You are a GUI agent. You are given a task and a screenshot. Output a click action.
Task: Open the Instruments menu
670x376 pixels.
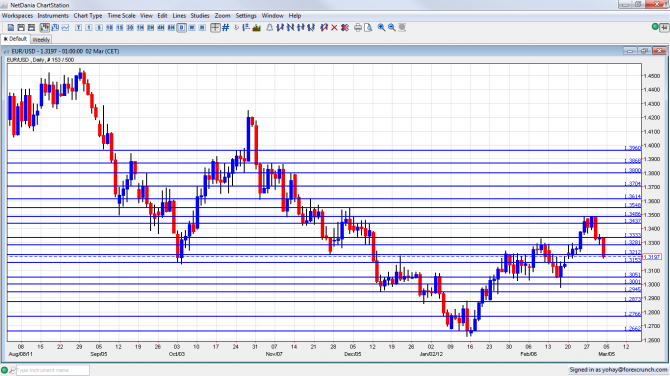[53, 16]
